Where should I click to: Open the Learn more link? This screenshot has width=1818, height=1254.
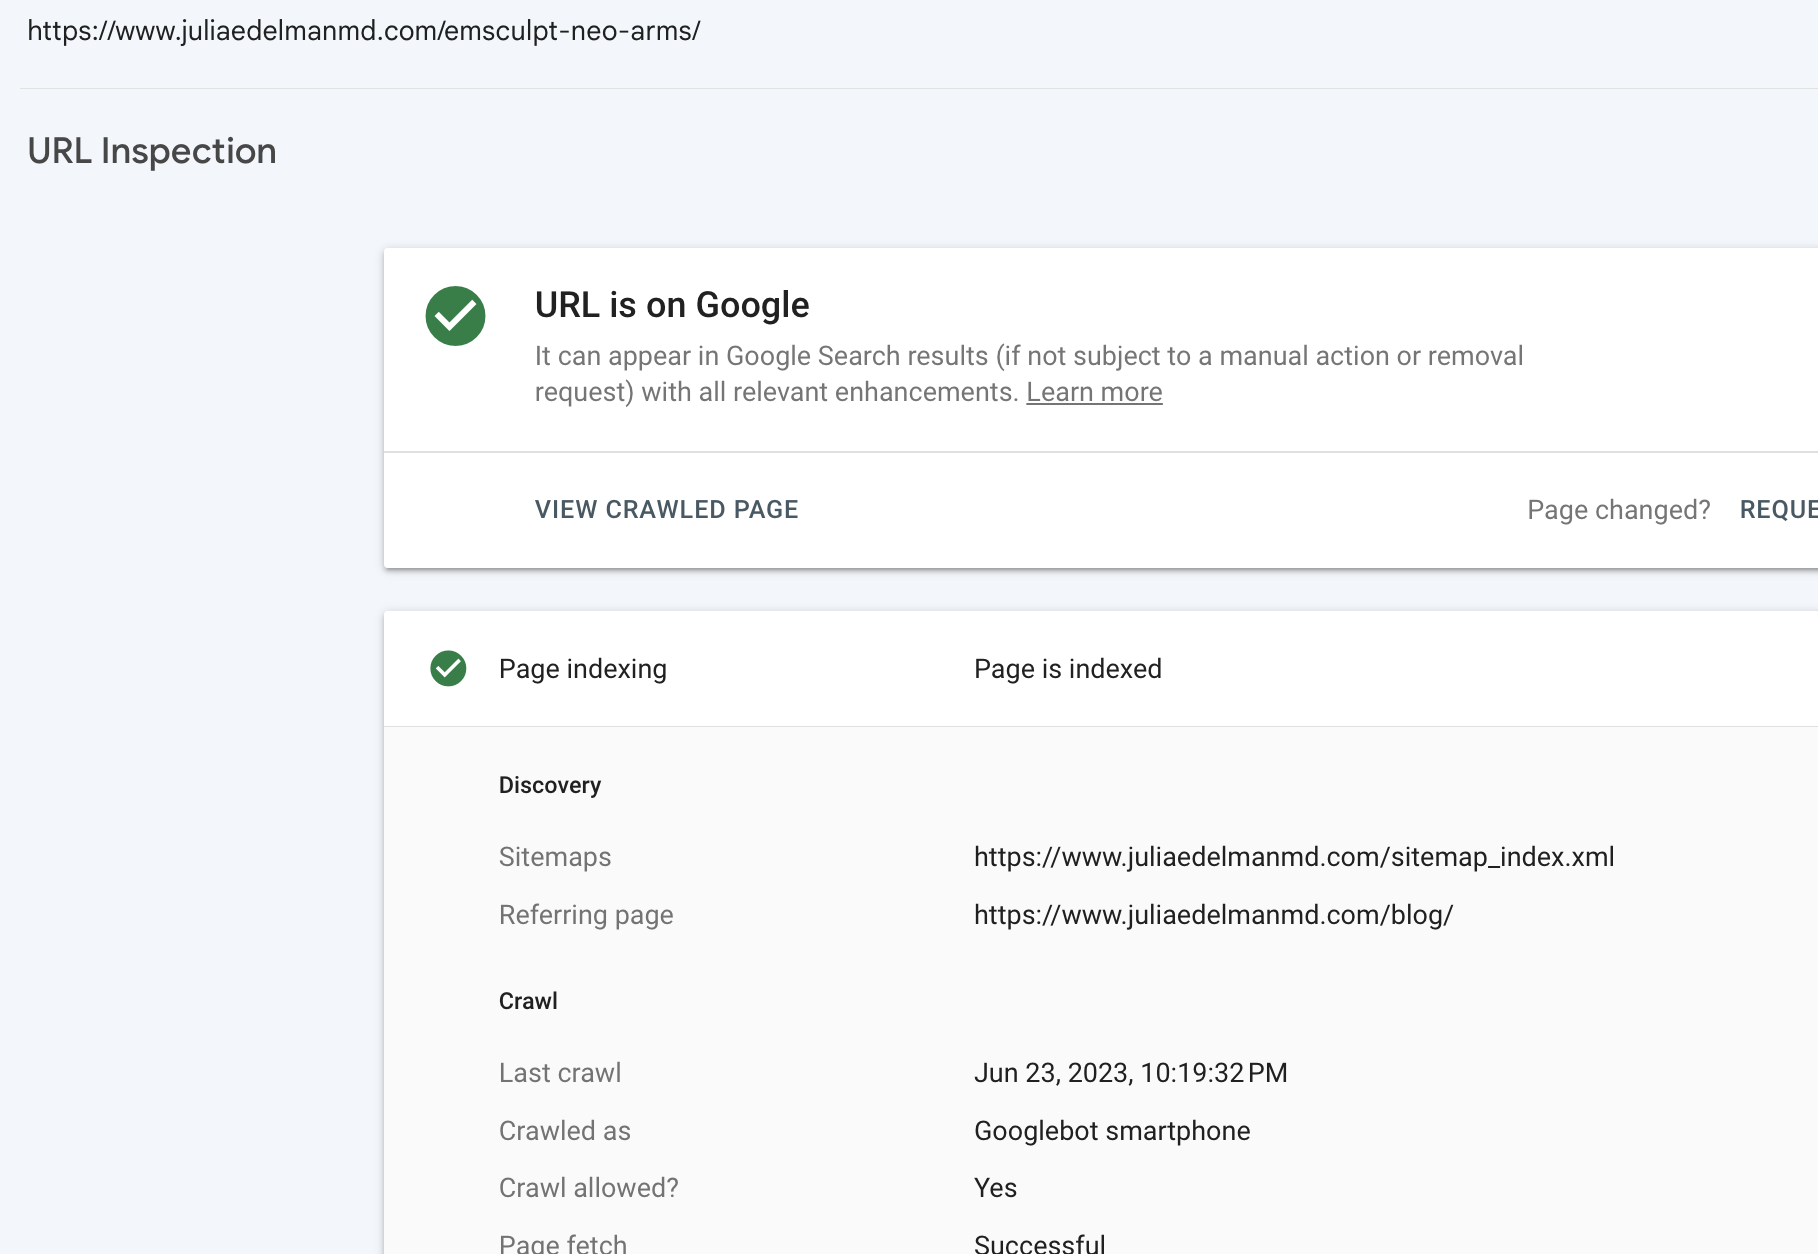(1094, 392)
